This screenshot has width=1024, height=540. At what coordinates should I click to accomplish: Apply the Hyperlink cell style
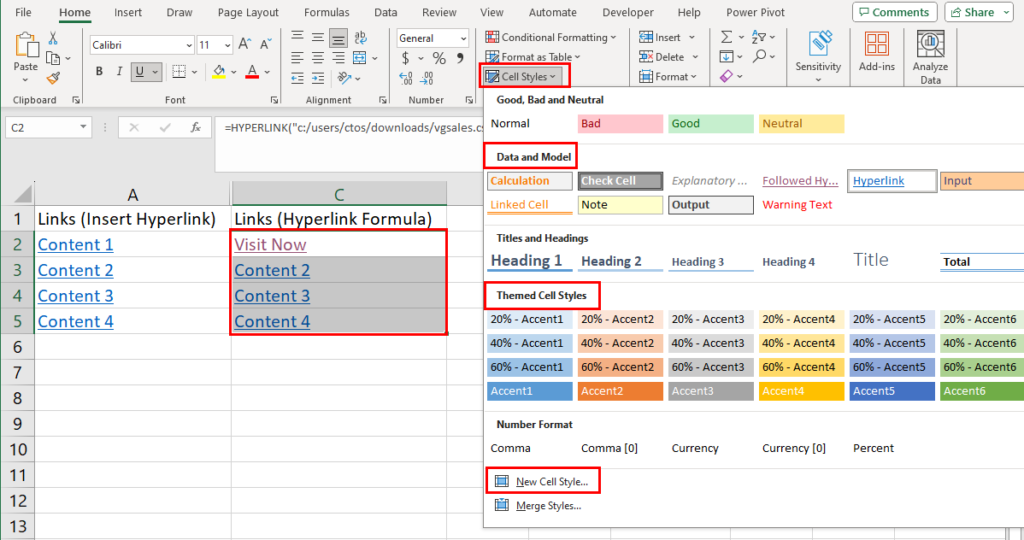(x=891, y=181)
